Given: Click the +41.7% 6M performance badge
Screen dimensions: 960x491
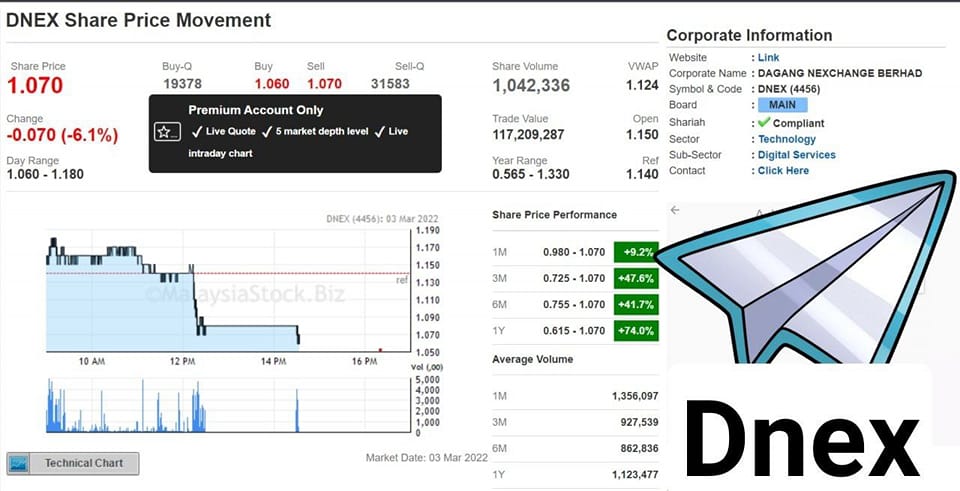Looking at the screenshot, I should click(636, 304).
